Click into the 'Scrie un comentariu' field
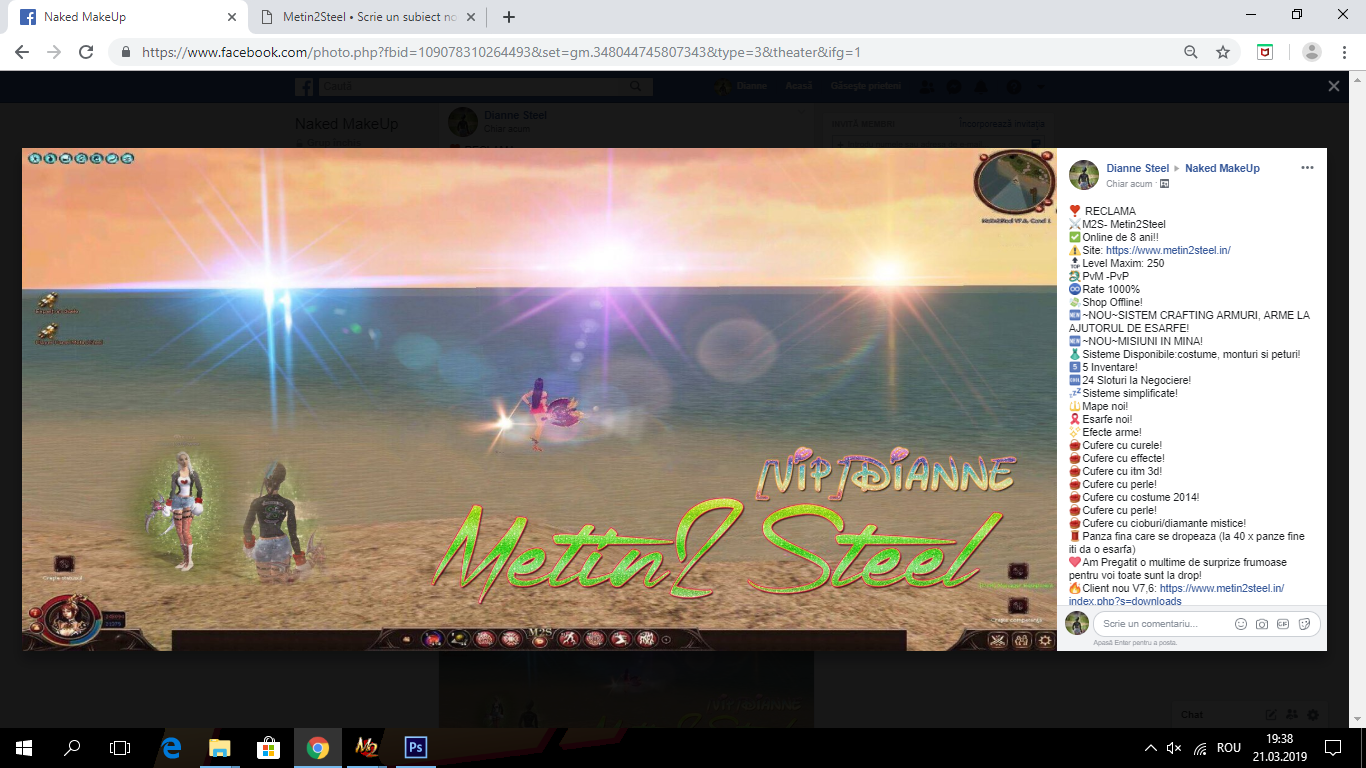The height and width of the screenshot is (768, 1366). [x=1164, y=623]
